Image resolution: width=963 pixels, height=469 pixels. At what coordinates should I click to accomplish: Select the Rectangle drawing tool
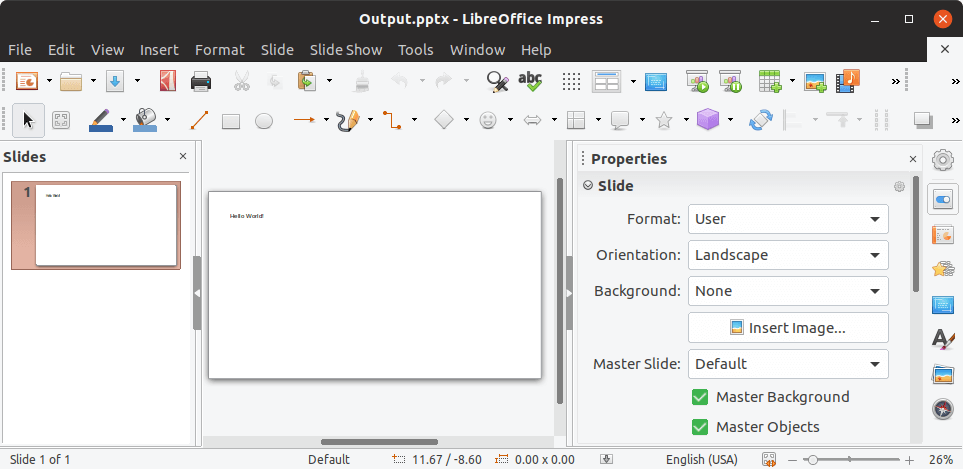pyautogui.click(x=231, y=121)
